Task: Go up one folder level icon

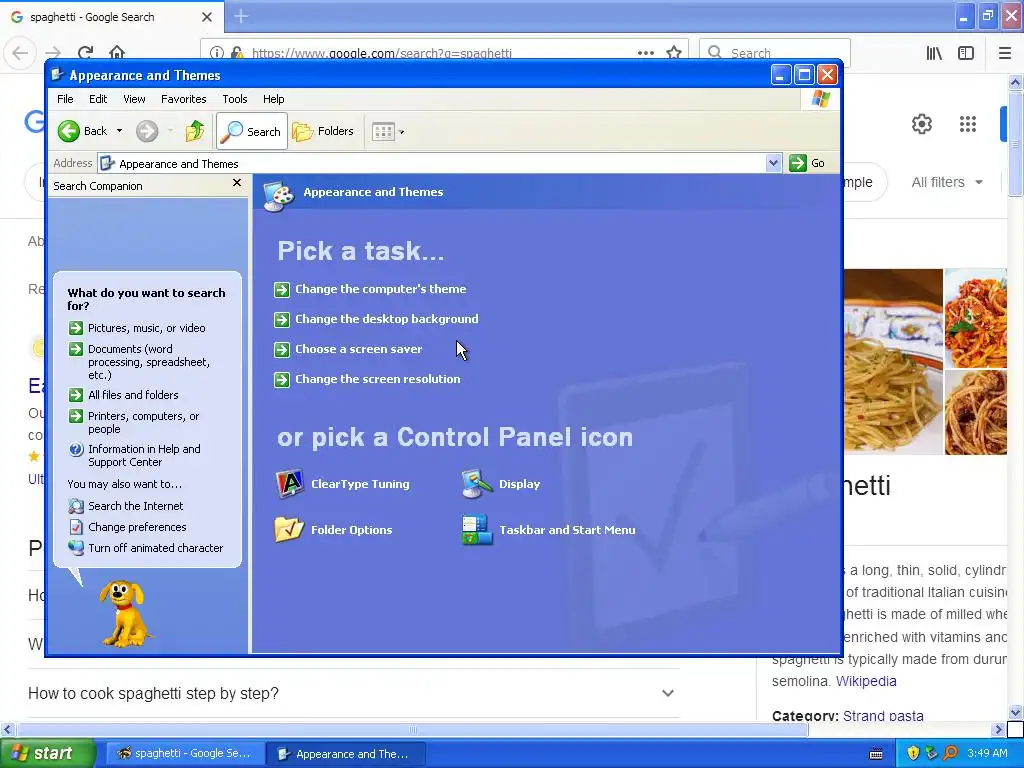Action: [194, 131]
